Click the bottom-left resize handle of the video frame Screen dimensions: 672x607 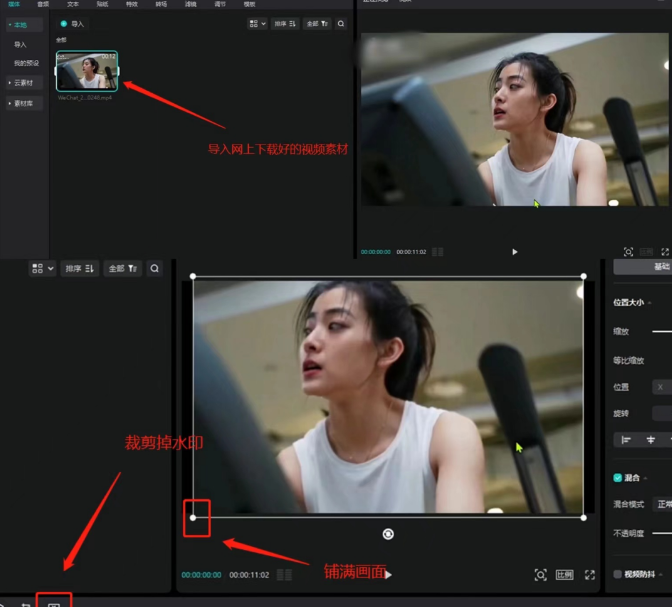(193, 518)
